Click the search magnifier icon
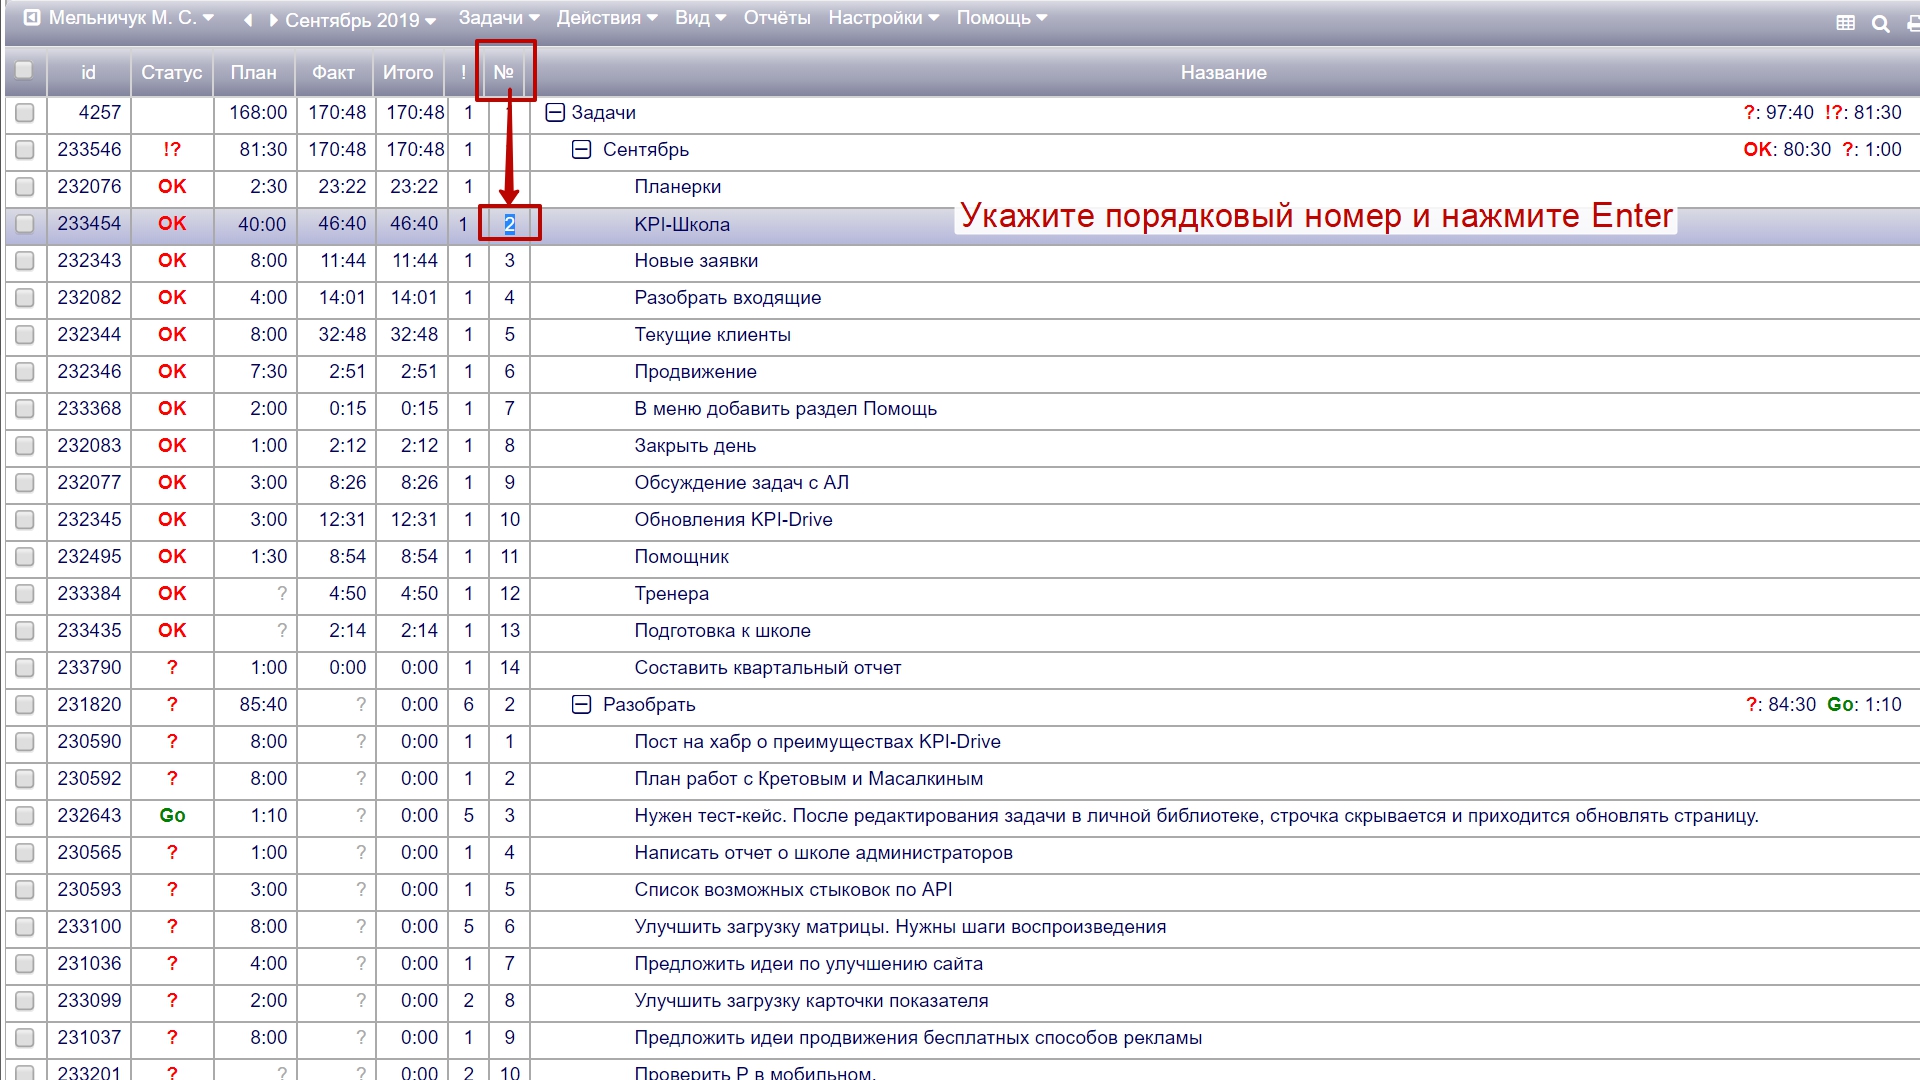 pos(1880,23)
